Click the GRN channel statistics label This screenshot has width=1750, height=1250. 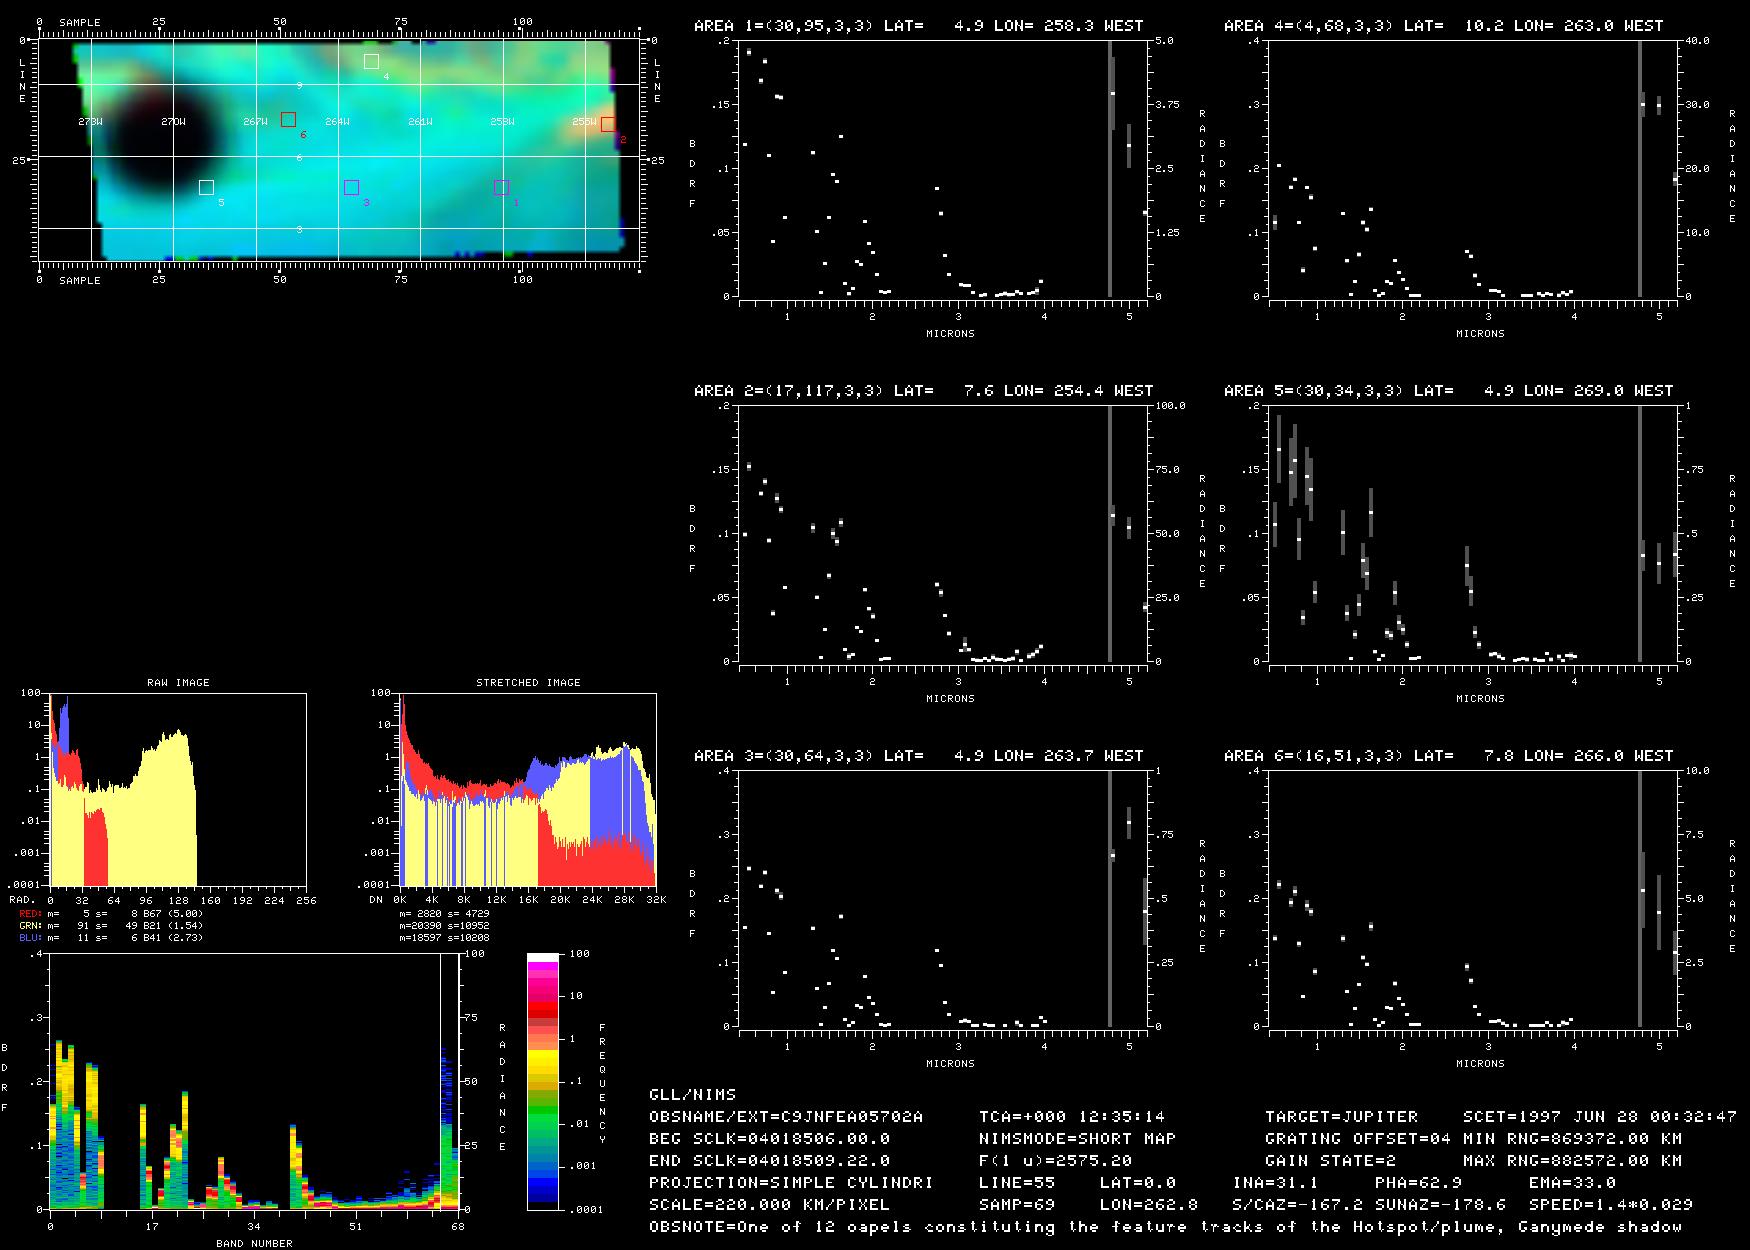point(31,925)
